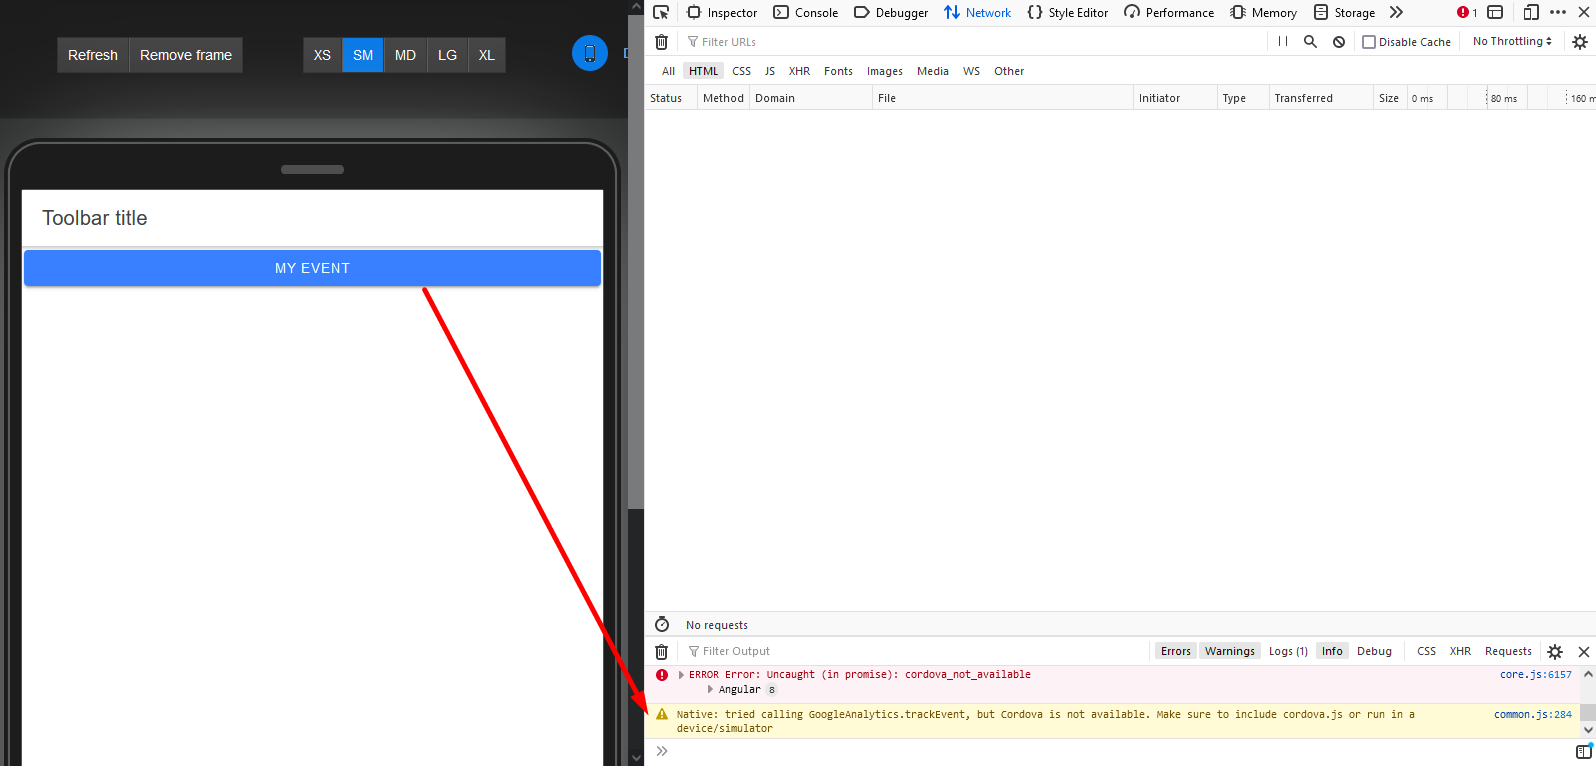Image resolution: width=1596 pixels, height=766 pixels.
Task: Sort by the Transferred column header
Action: click(x=1321, y=98)
